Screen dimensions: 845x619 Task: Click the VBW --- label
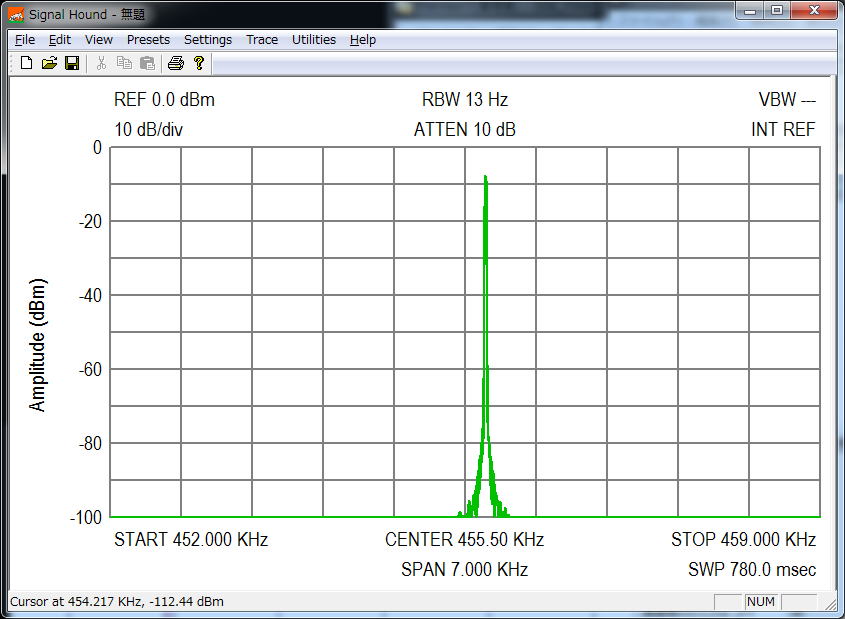pyautogui.click(x=787, y=100)
